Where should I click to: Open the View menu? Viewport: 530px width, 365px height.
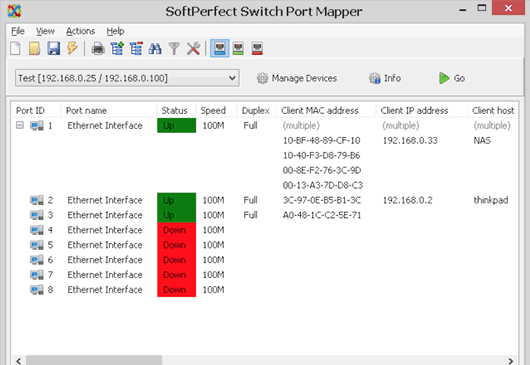tap(45, 31)
